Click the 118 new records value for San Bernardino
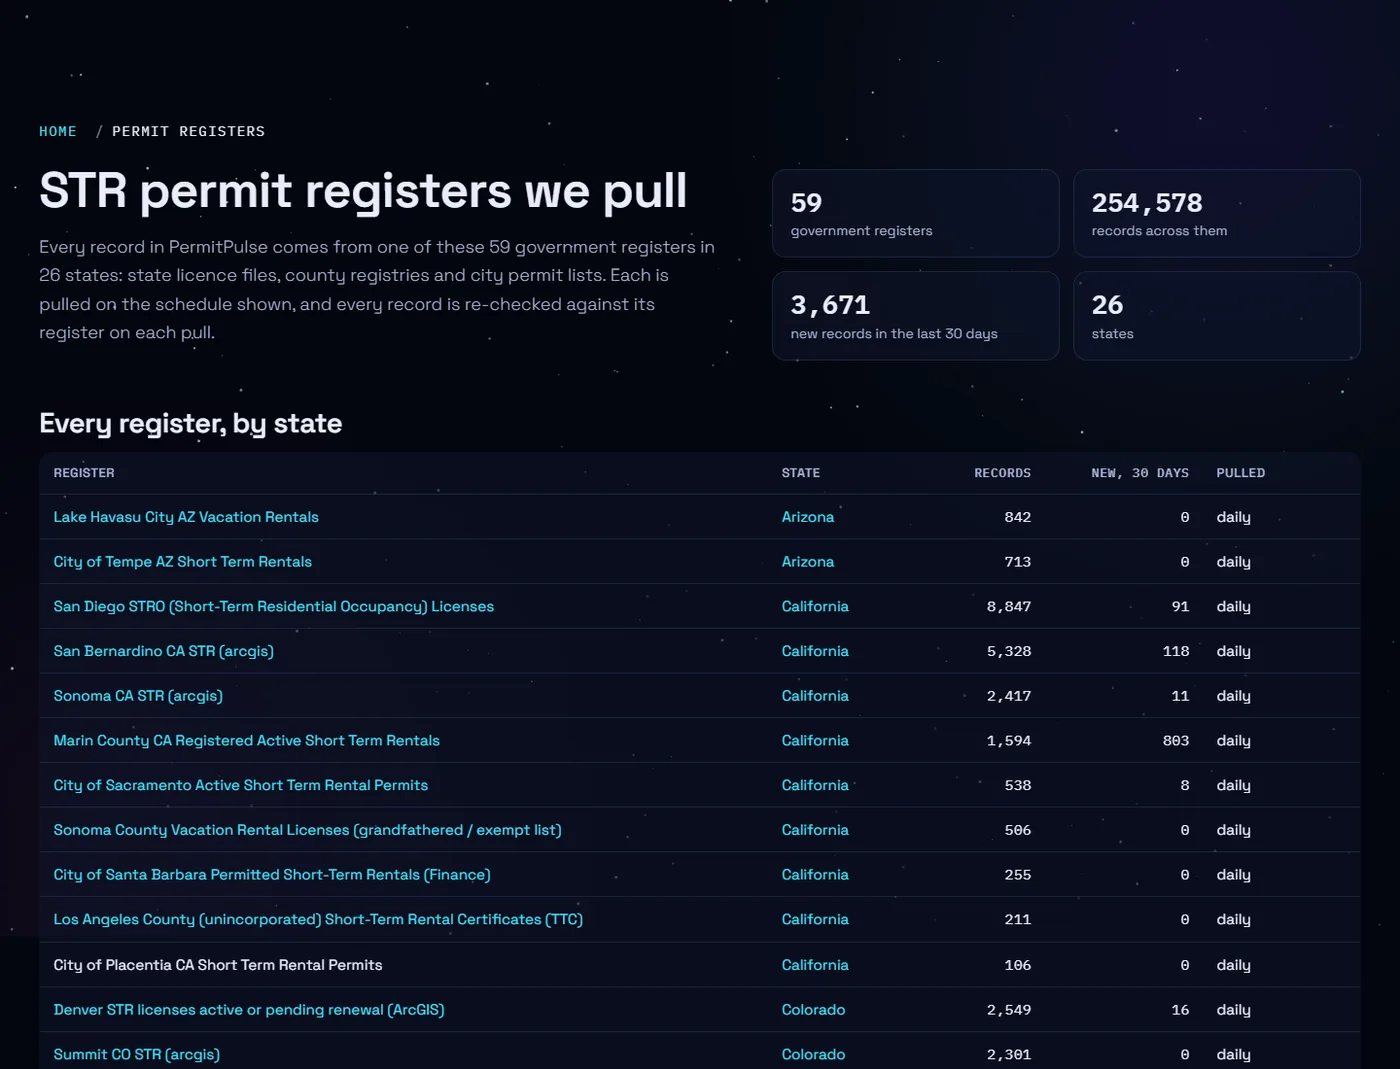Screen dimensions: 1400x1069 pyautogui.click(x=1176, y=651)
